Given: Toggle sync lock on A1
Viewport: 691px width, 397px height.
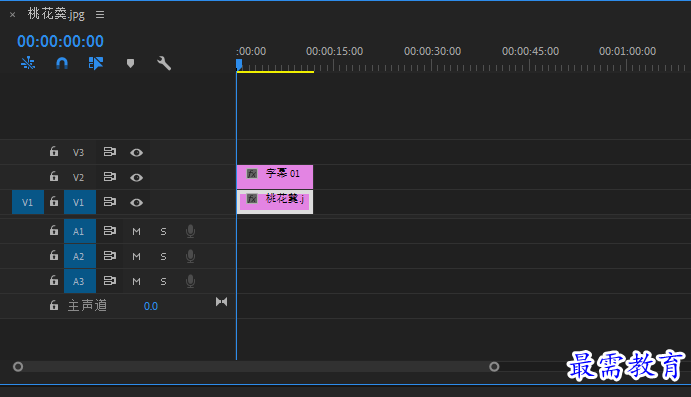Looking at the screenshot, I should click(110, 230).
